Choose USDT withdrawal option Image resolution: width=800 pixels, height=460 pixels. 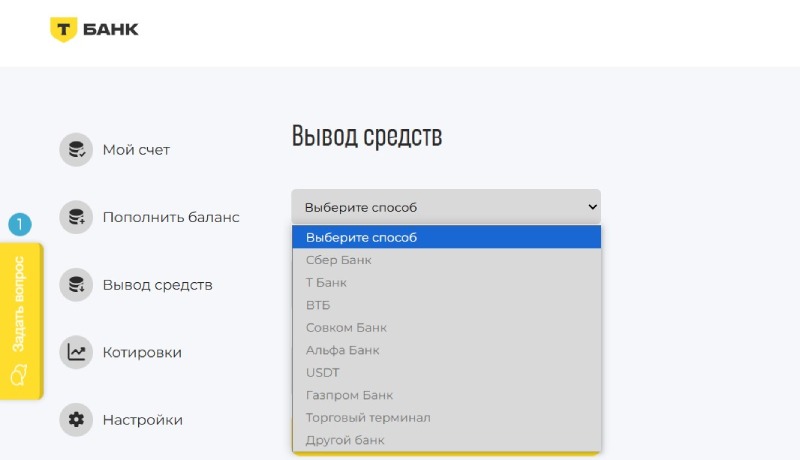pos(446,372)
